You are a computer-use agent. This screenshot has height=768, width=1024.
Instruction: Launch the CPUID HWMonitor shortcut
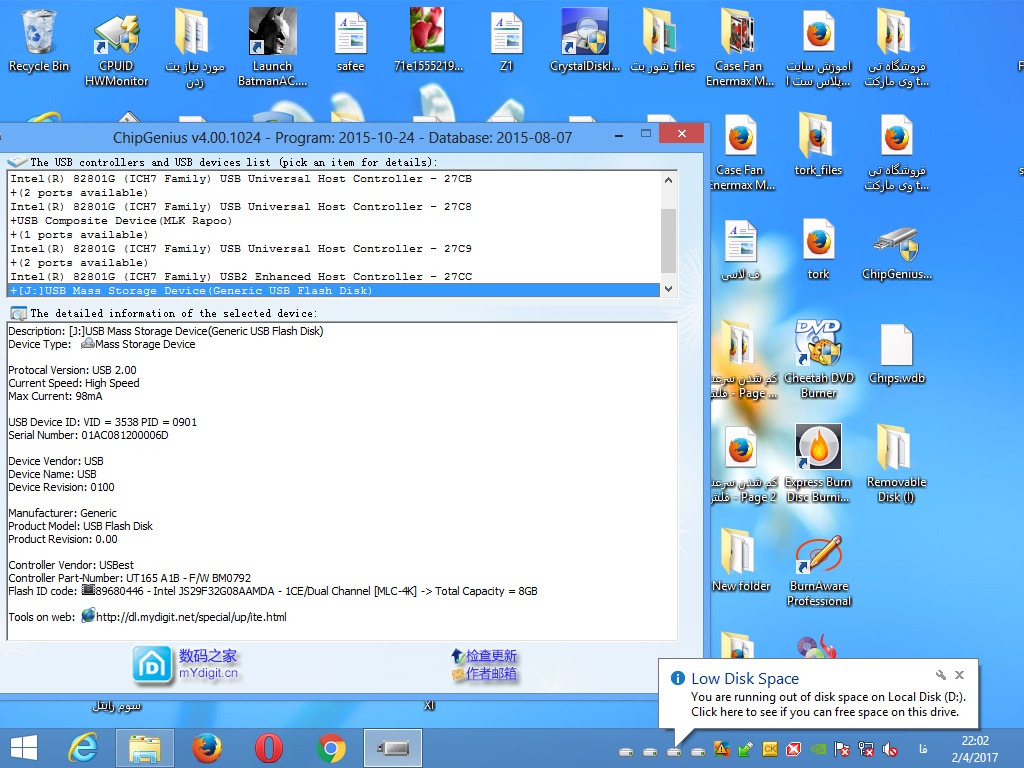[x=116, y=48]
